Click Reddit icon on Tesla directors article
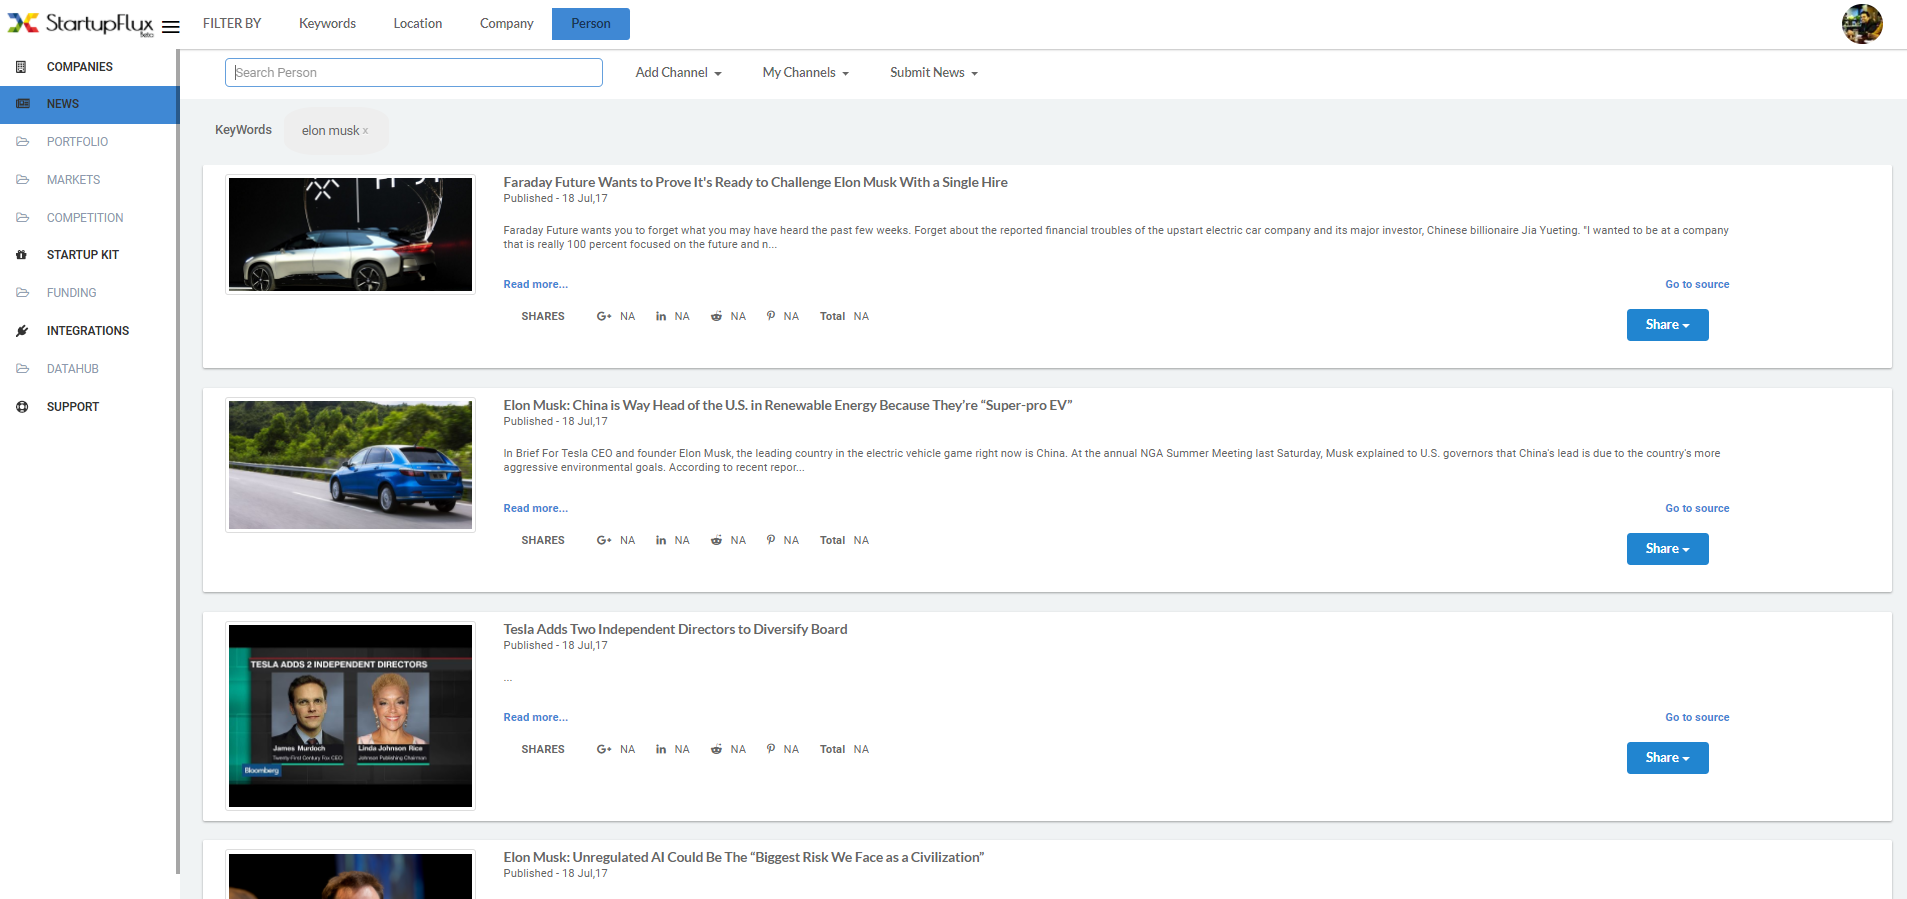 point(716,749)
